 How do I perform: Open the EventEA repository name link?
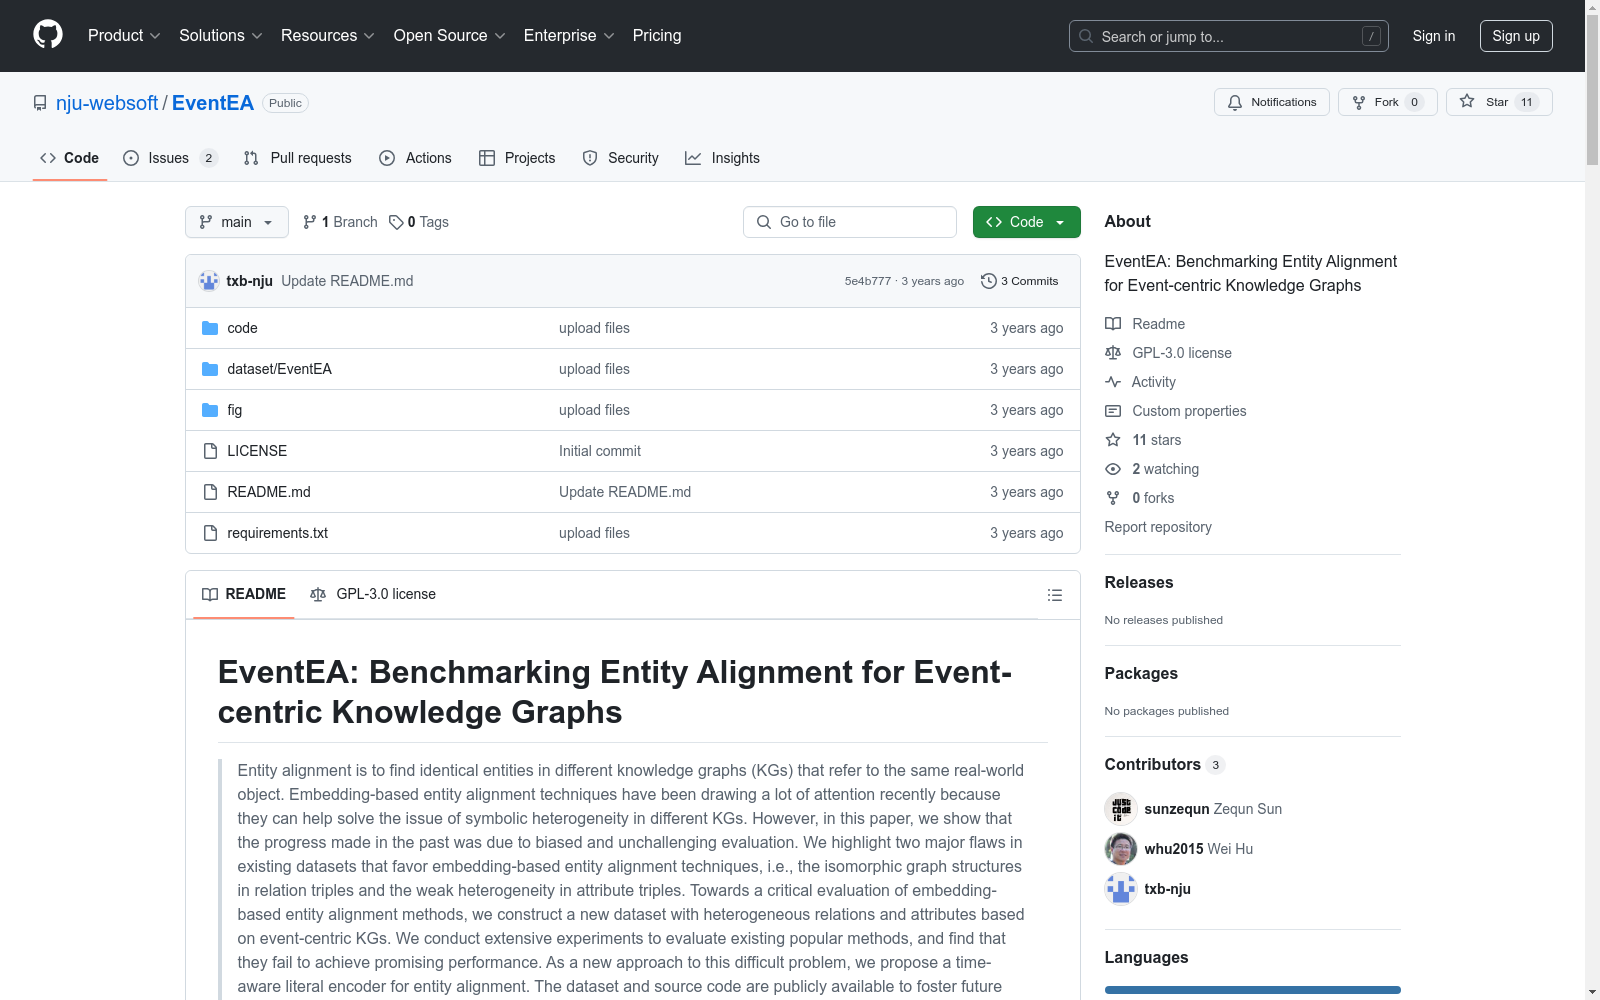pos(213,103)
